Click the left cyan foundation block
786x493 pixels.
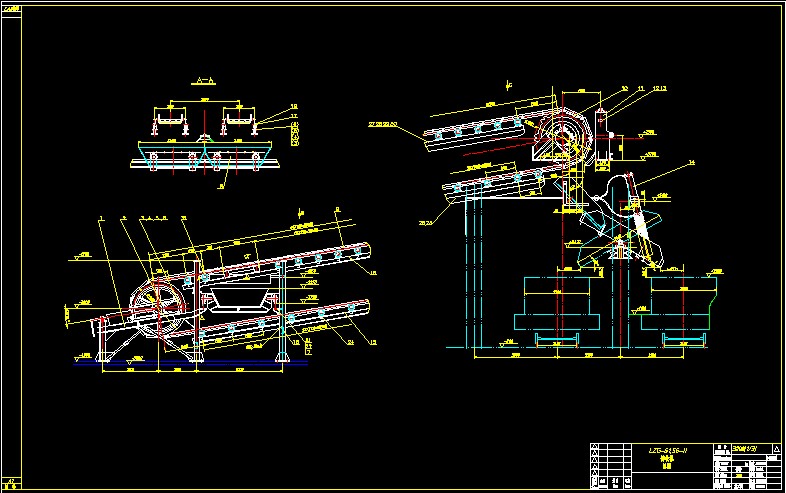[x=560, y=305]
